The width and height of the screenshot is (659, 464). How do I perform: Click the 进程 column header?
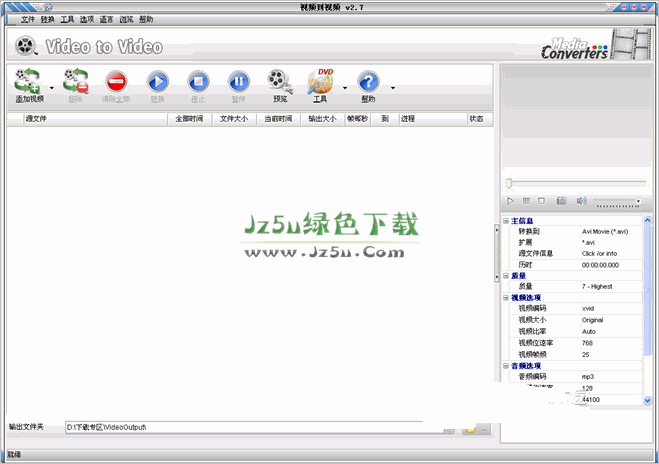tap(432, 119)
